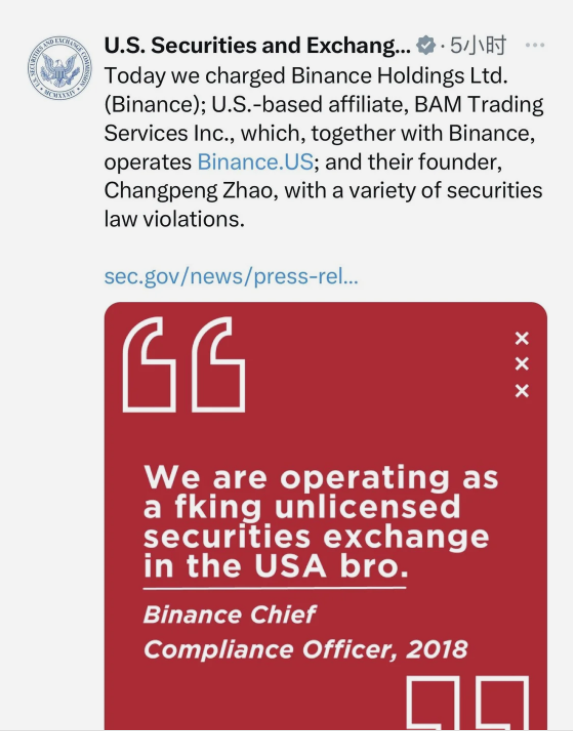Select the 'fking unlicensed' quote text
This screenshot has height=731, width=573.
coord(317,507)
